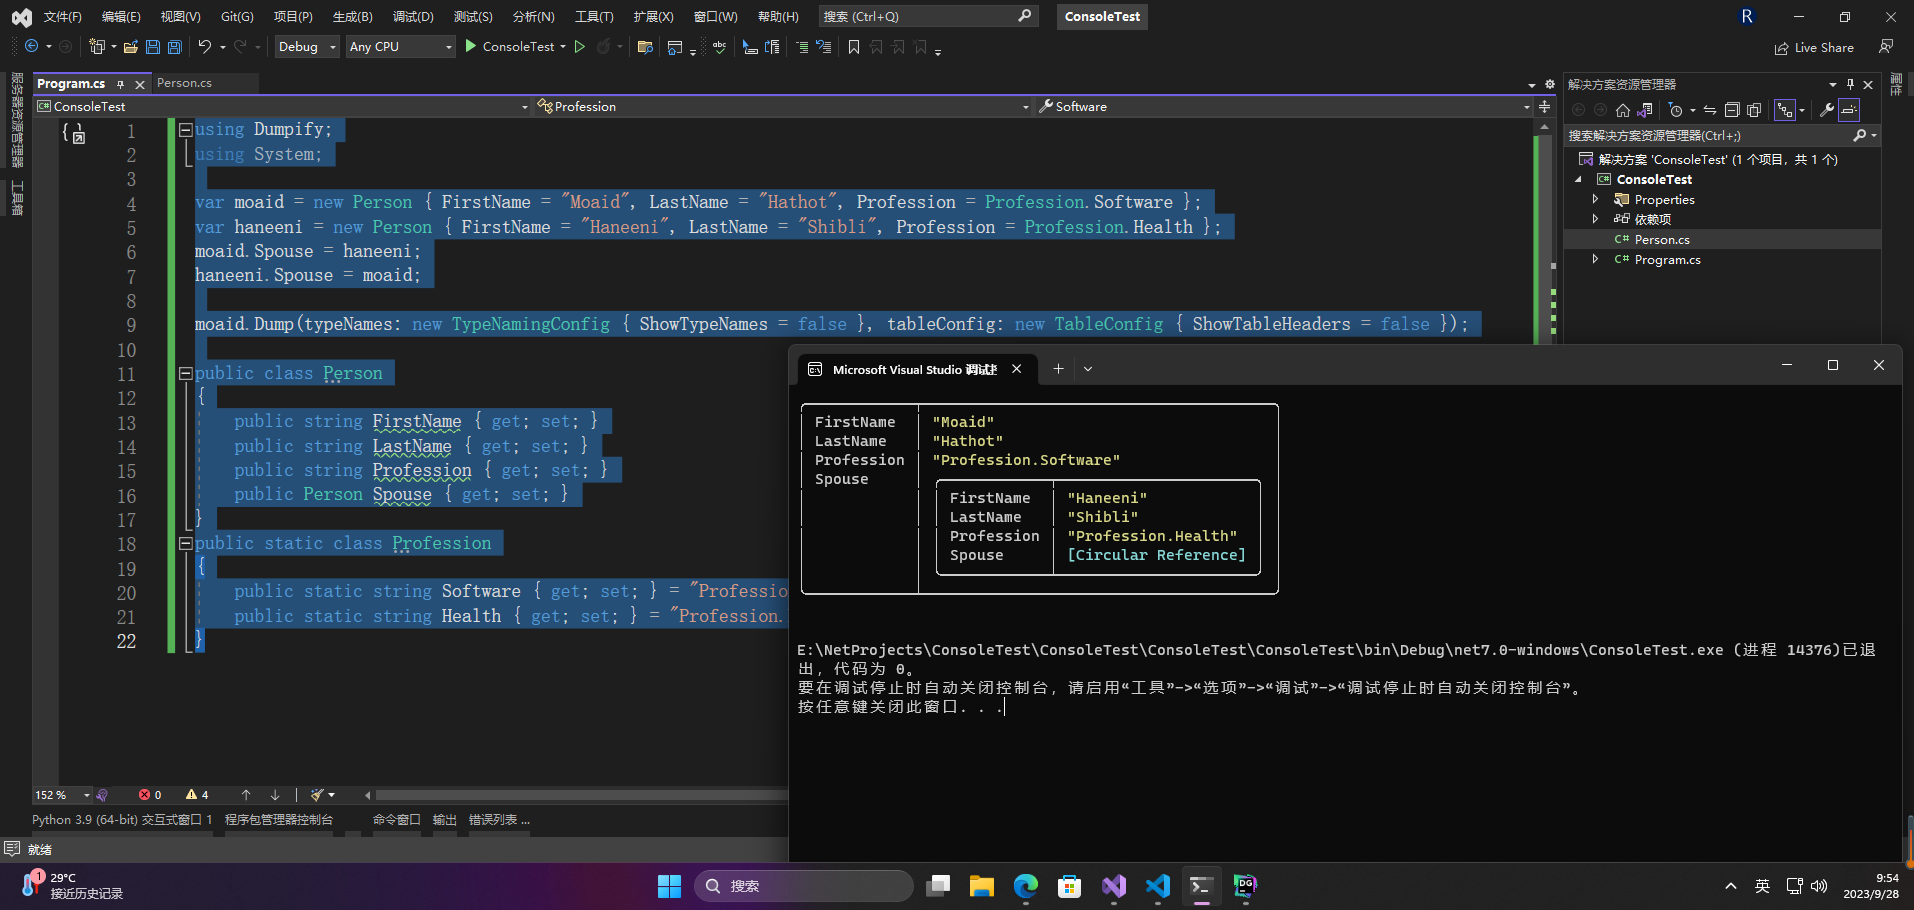Image resolution: width=1914 pixels, height=910 pixels.
Task: Expand the Program.cs node in Solution Explorer
Action: pyautogui.click(x=1596, y=259)
